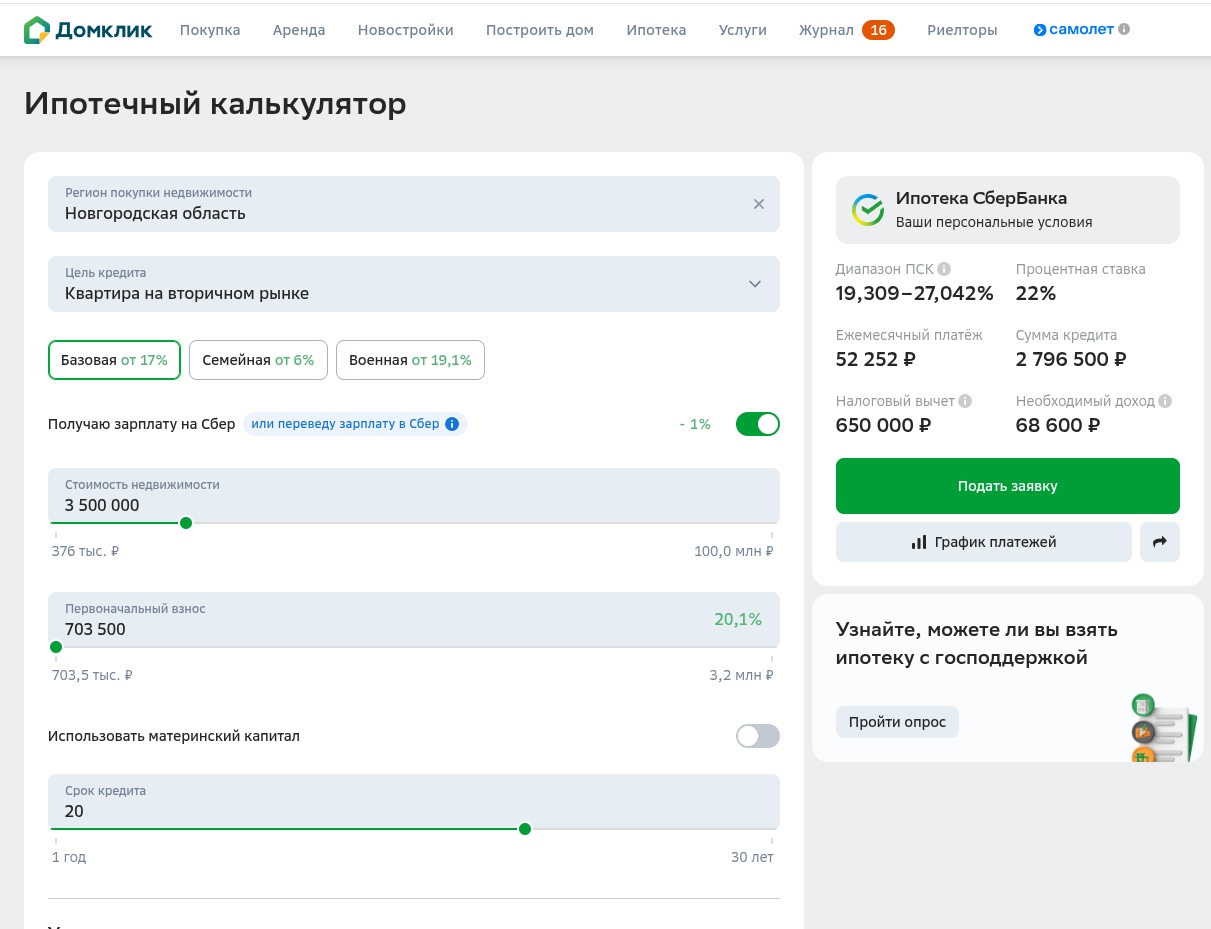Open the region selection field
1211x929 pixels.
click(400, 204)
